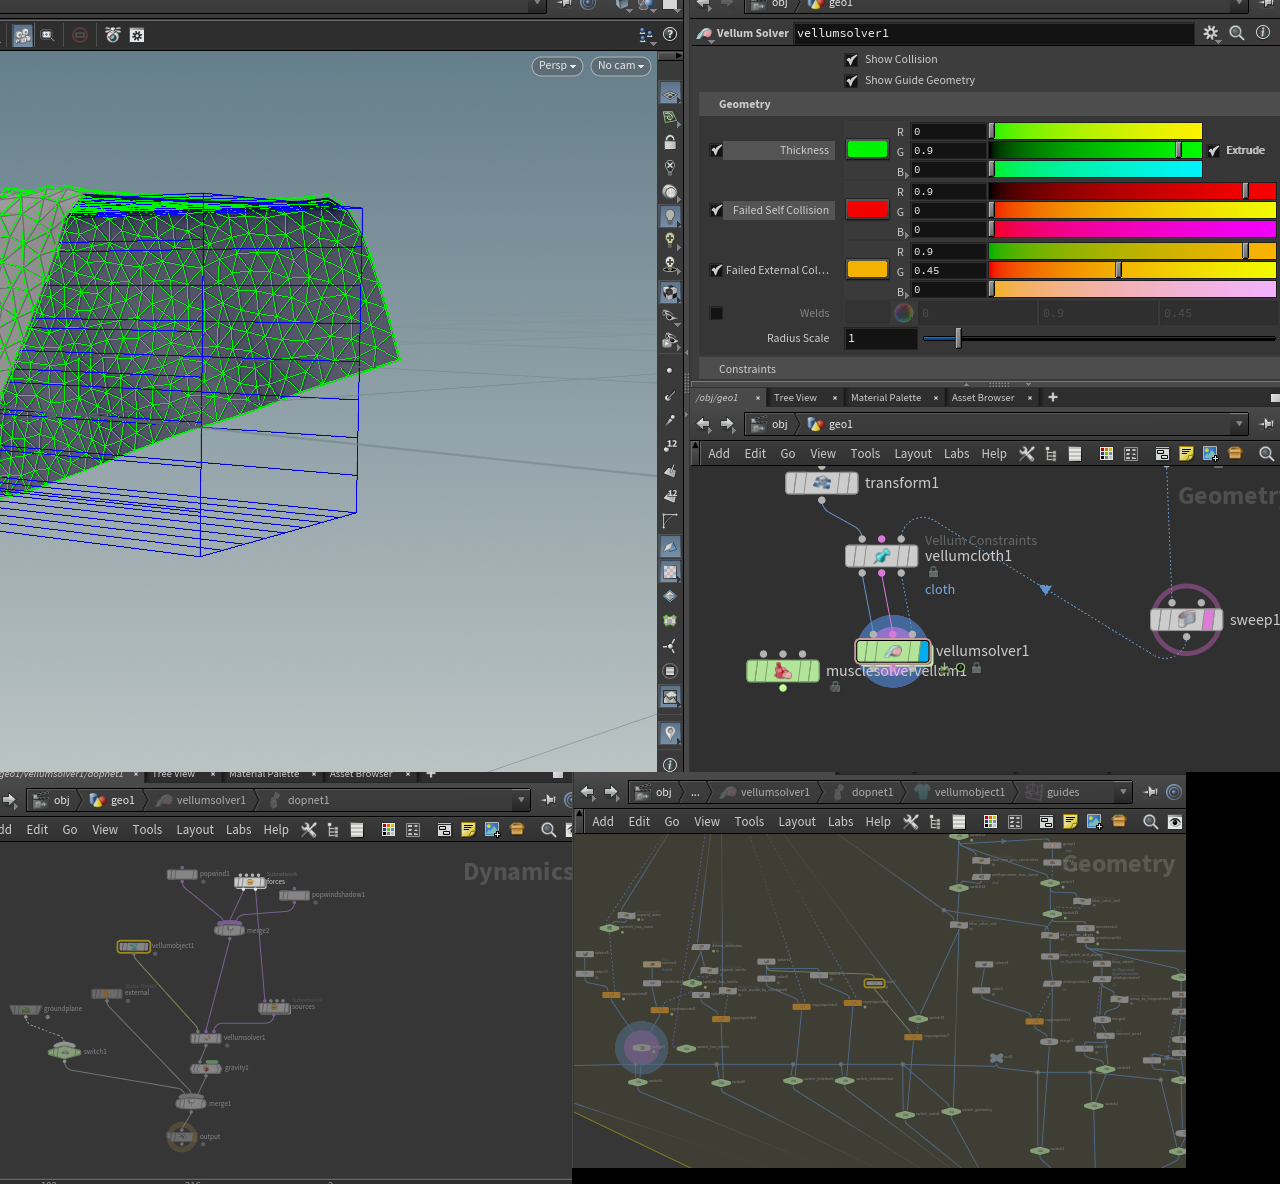Toggle the Thickness guide checkbox

click(716, 151)
